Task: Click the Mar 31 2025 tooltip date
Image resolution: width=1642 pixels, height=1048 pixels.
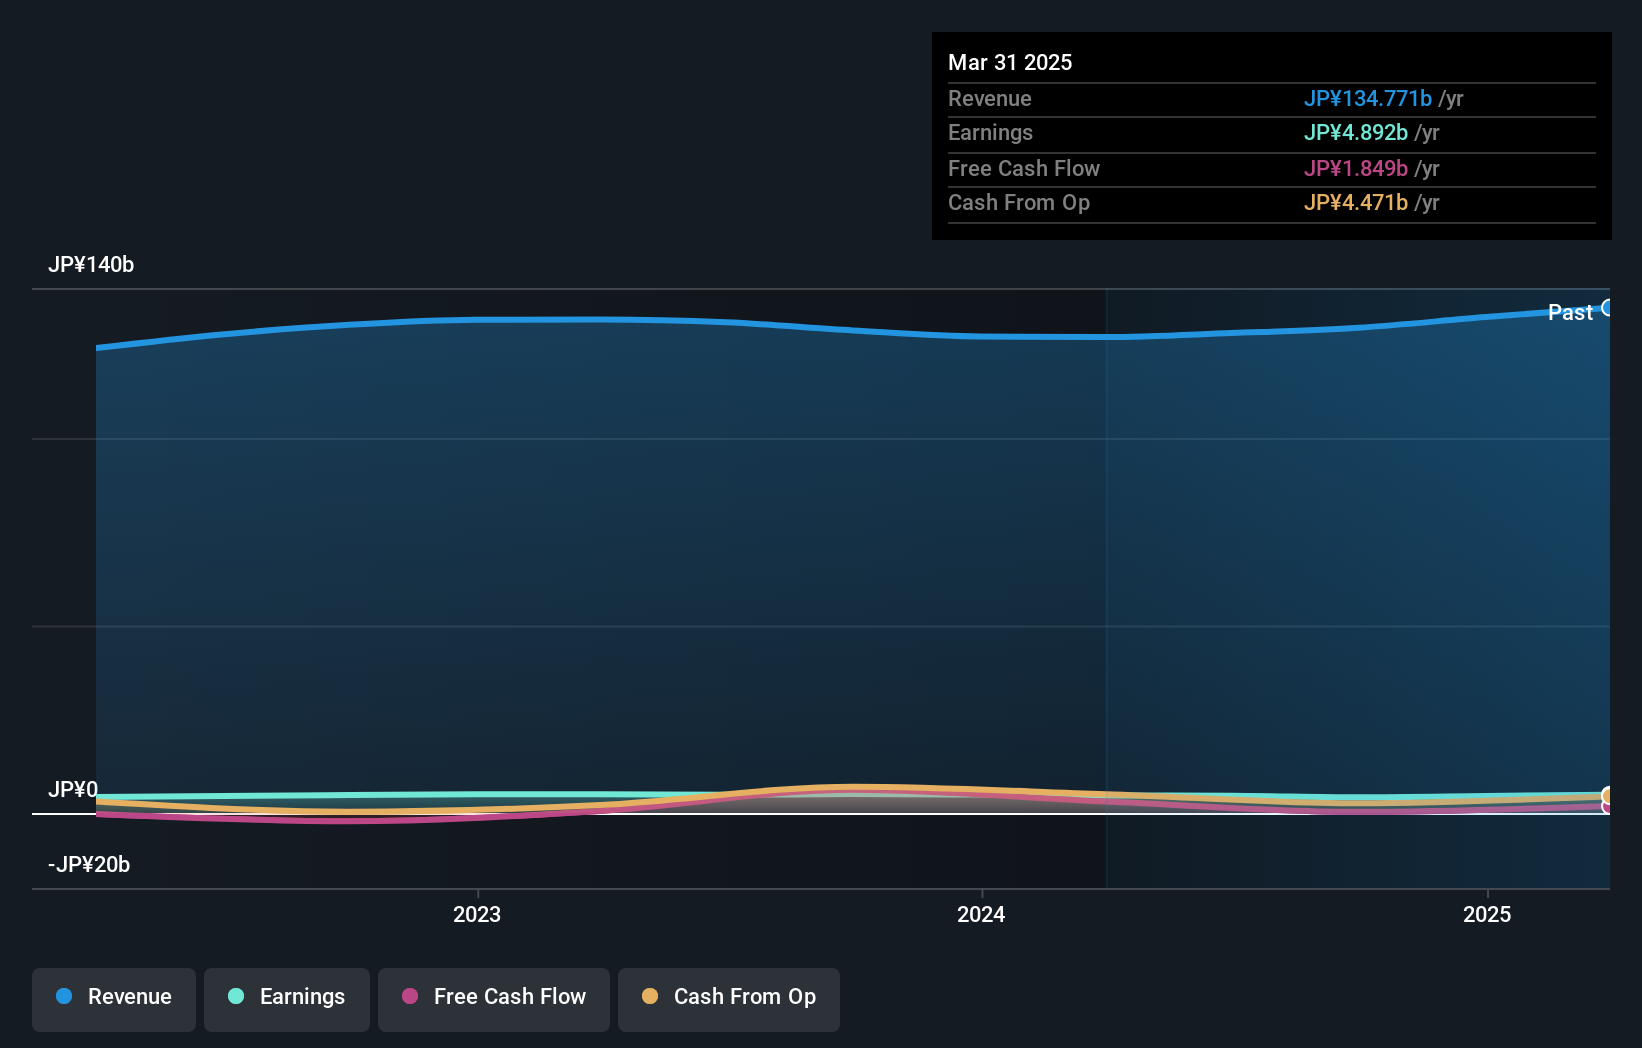Action: pyautogui.click(x=1010, y=62)
